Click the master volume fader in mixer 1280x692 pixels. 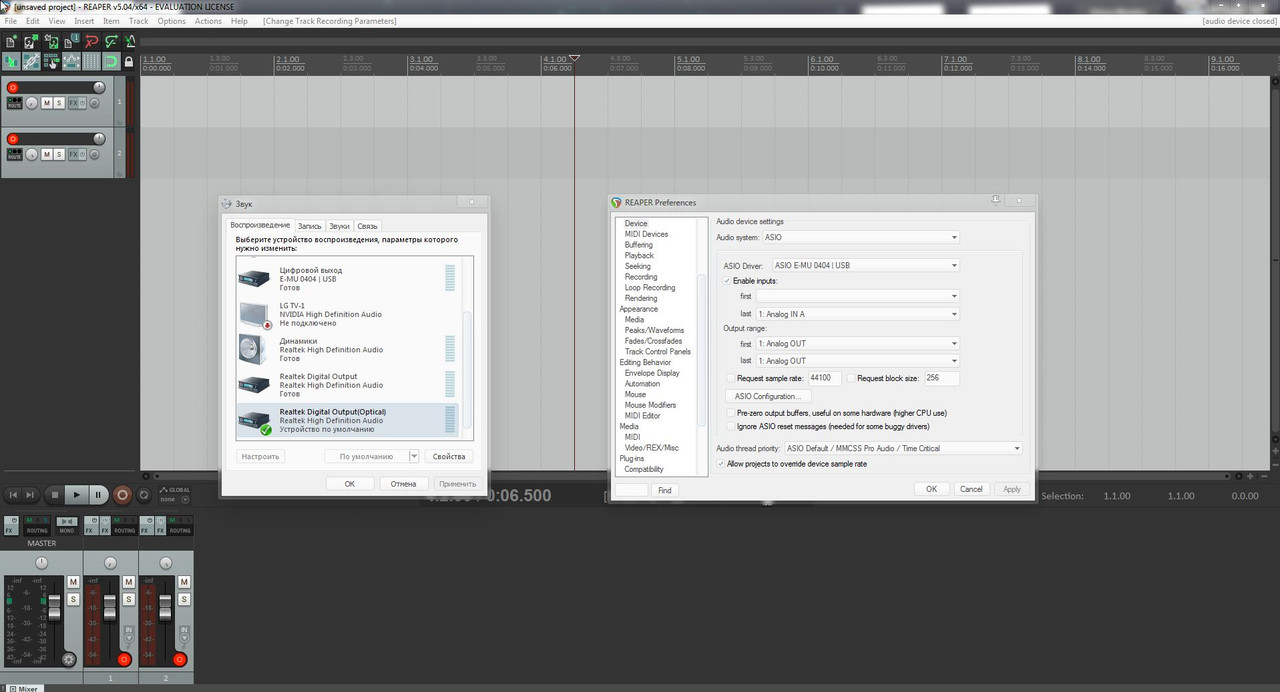[x=54, y=607]
